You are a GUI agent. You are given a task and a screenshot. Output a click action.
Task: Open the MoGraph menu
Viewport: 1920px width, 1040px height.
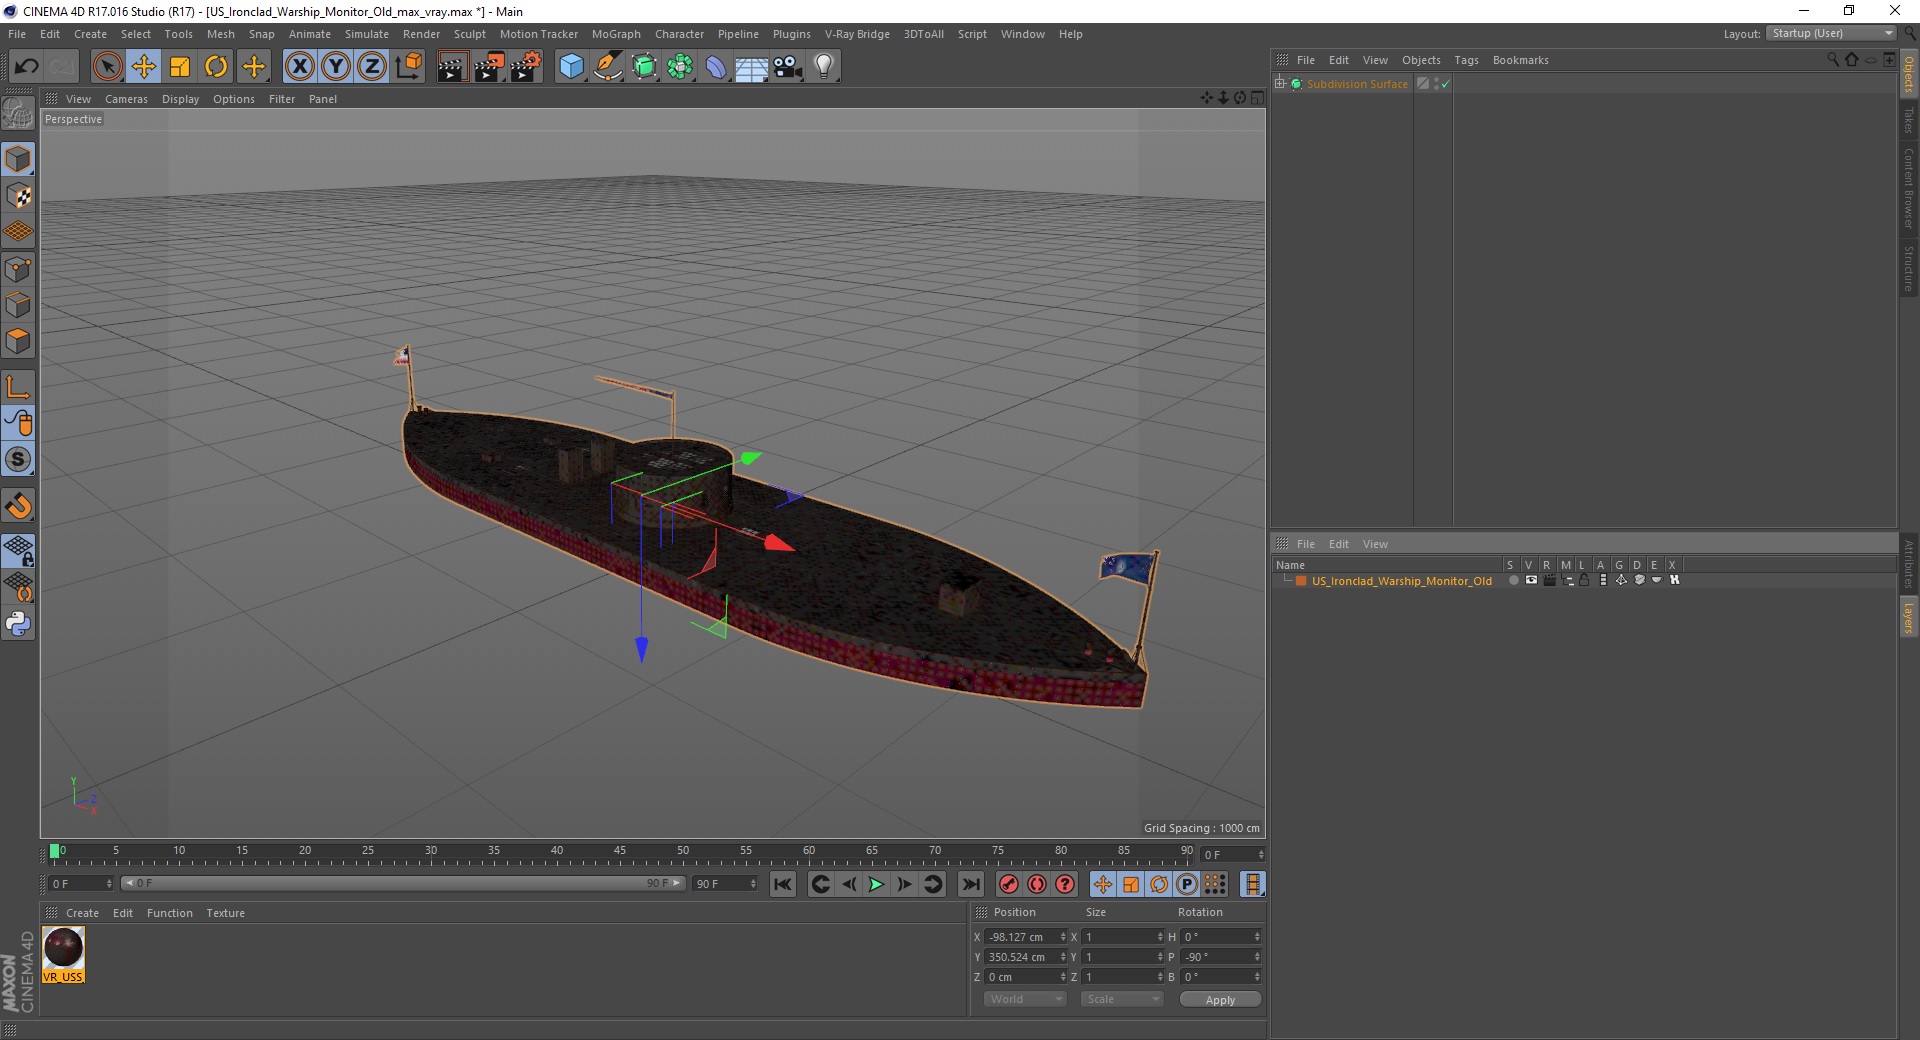(x=616, y=34)
